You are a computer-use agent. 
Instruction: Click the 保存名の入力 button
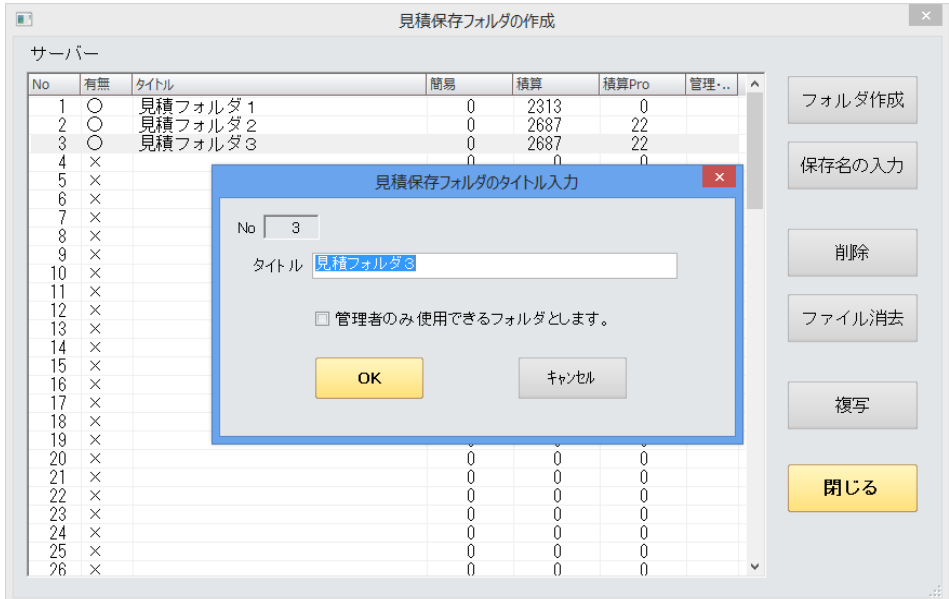(x=852, y=165)
